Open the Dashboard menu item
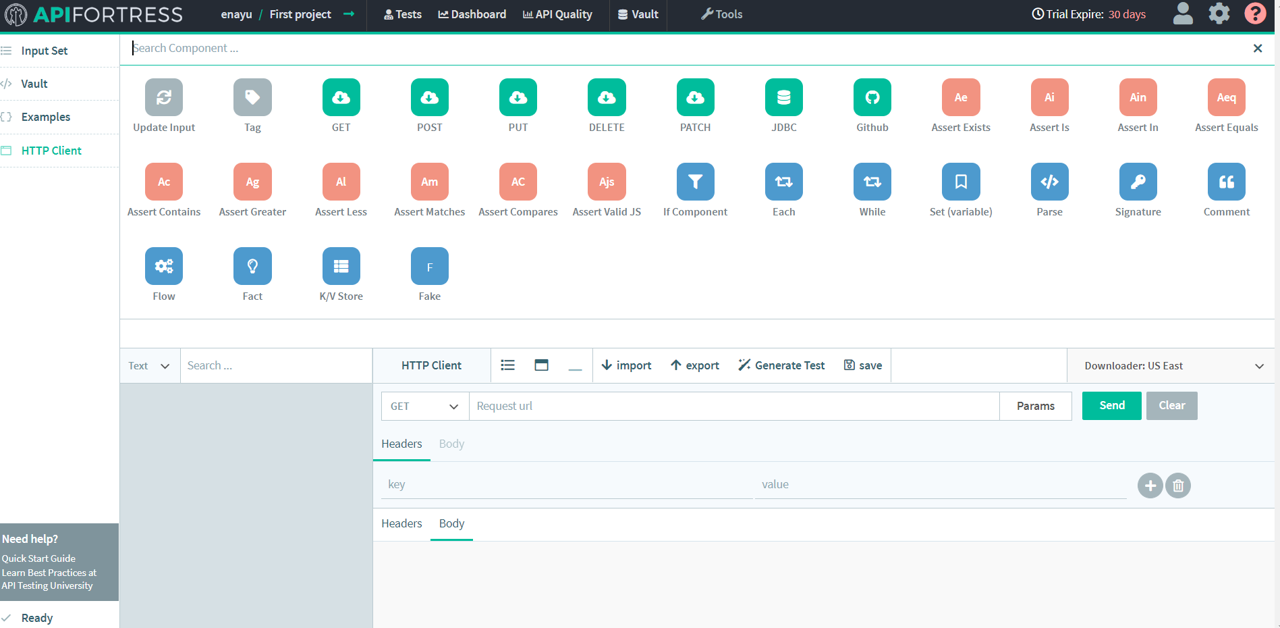Image resolution: width=1280 pixels, height=628 pixels. click(472, 14)
